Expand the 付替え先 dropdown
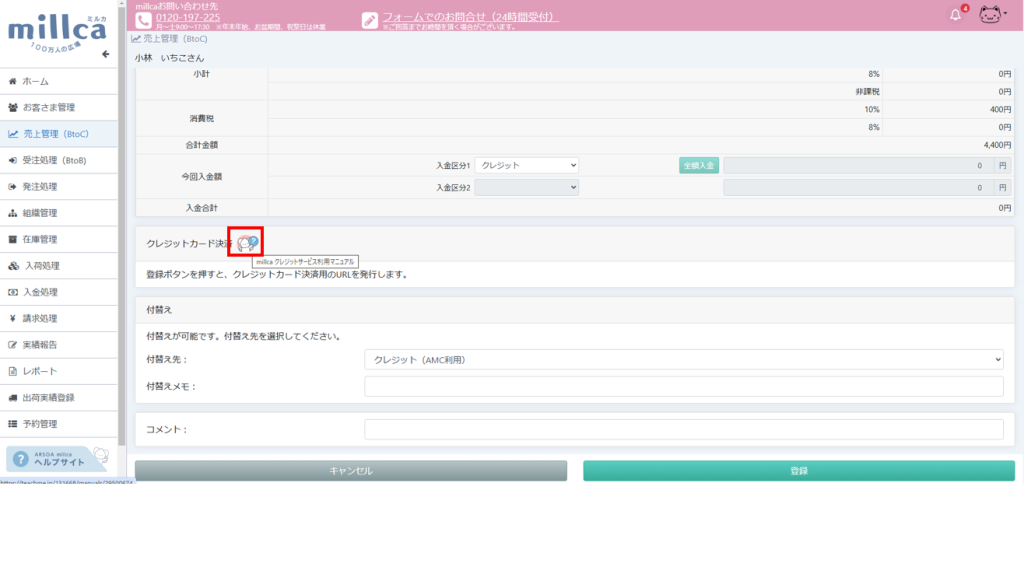Screen dimensions: 1024x574 (x=683, y=359)
